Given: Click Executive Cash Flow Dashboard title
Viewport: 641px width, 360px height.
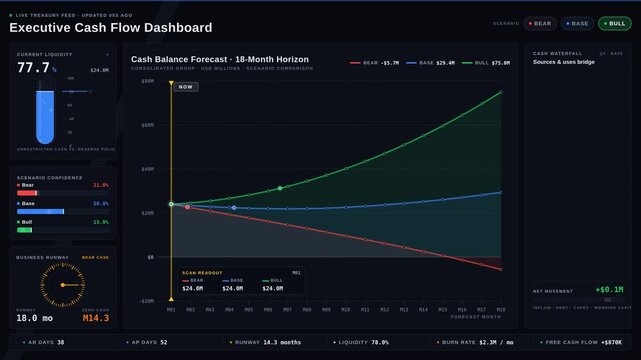Looking at the screenshot, I should click(111, 27).
